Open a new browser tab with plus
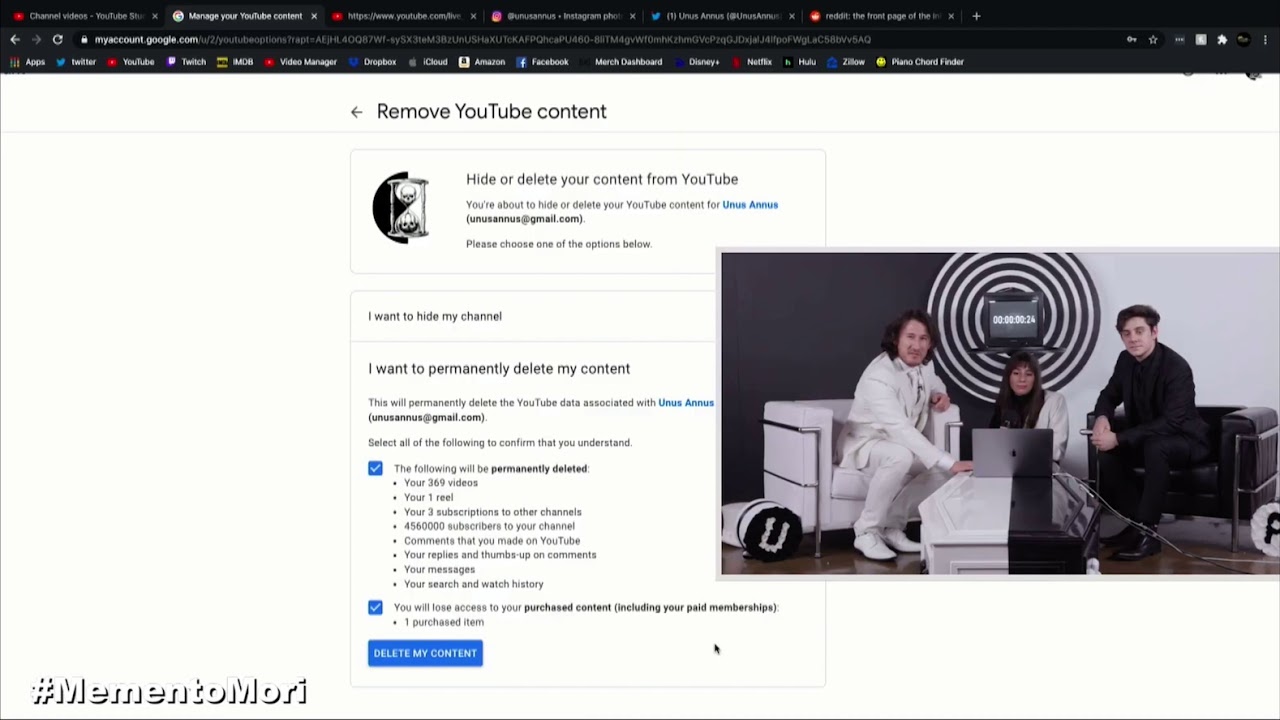 [976, 16]
